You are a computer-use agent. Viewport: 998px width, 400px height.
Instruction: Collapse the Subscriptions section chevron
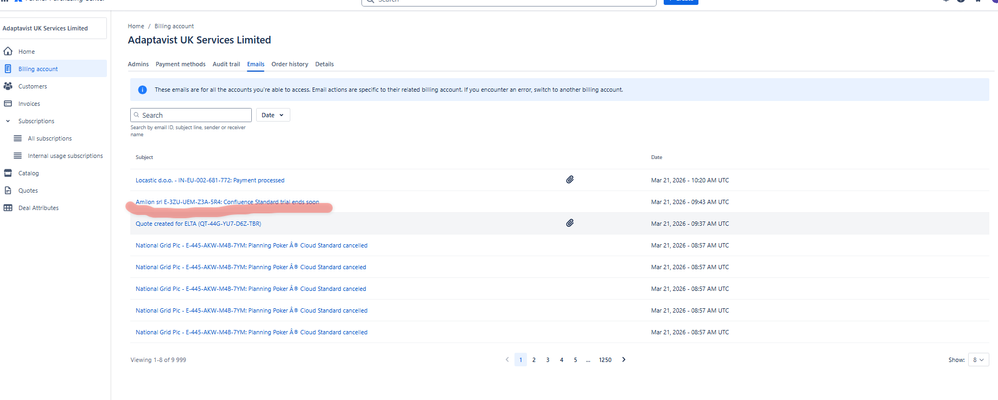(8, 121)
